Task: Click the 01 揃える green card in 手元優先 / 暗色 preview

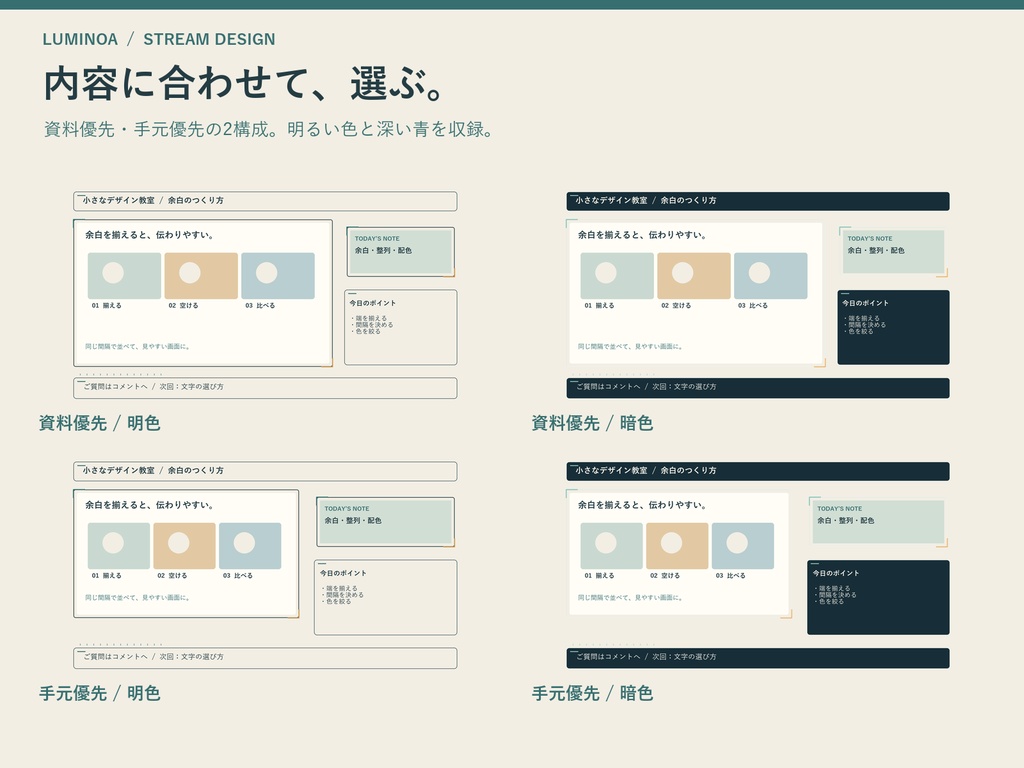Action: (612, 546)
